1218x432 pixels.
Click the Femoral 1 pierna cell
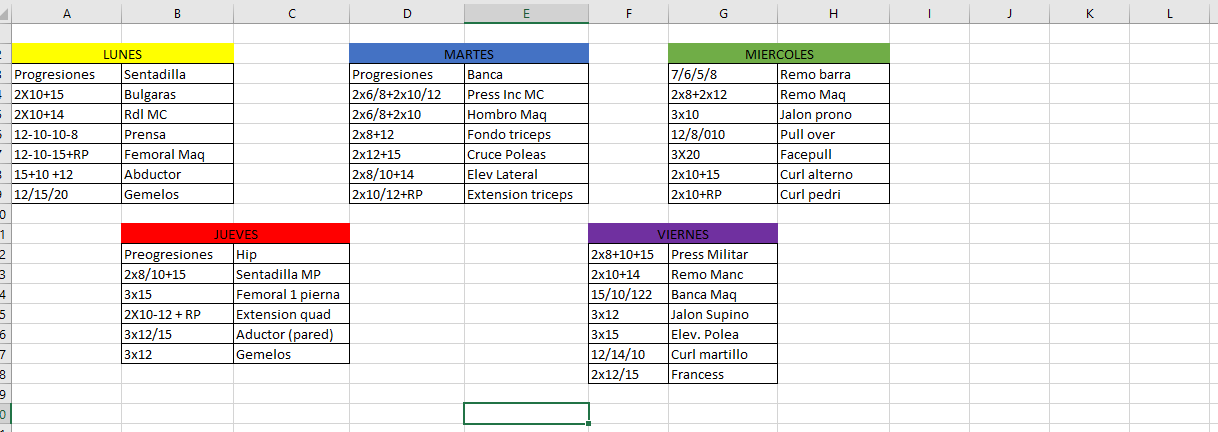(x=292, y=294)
